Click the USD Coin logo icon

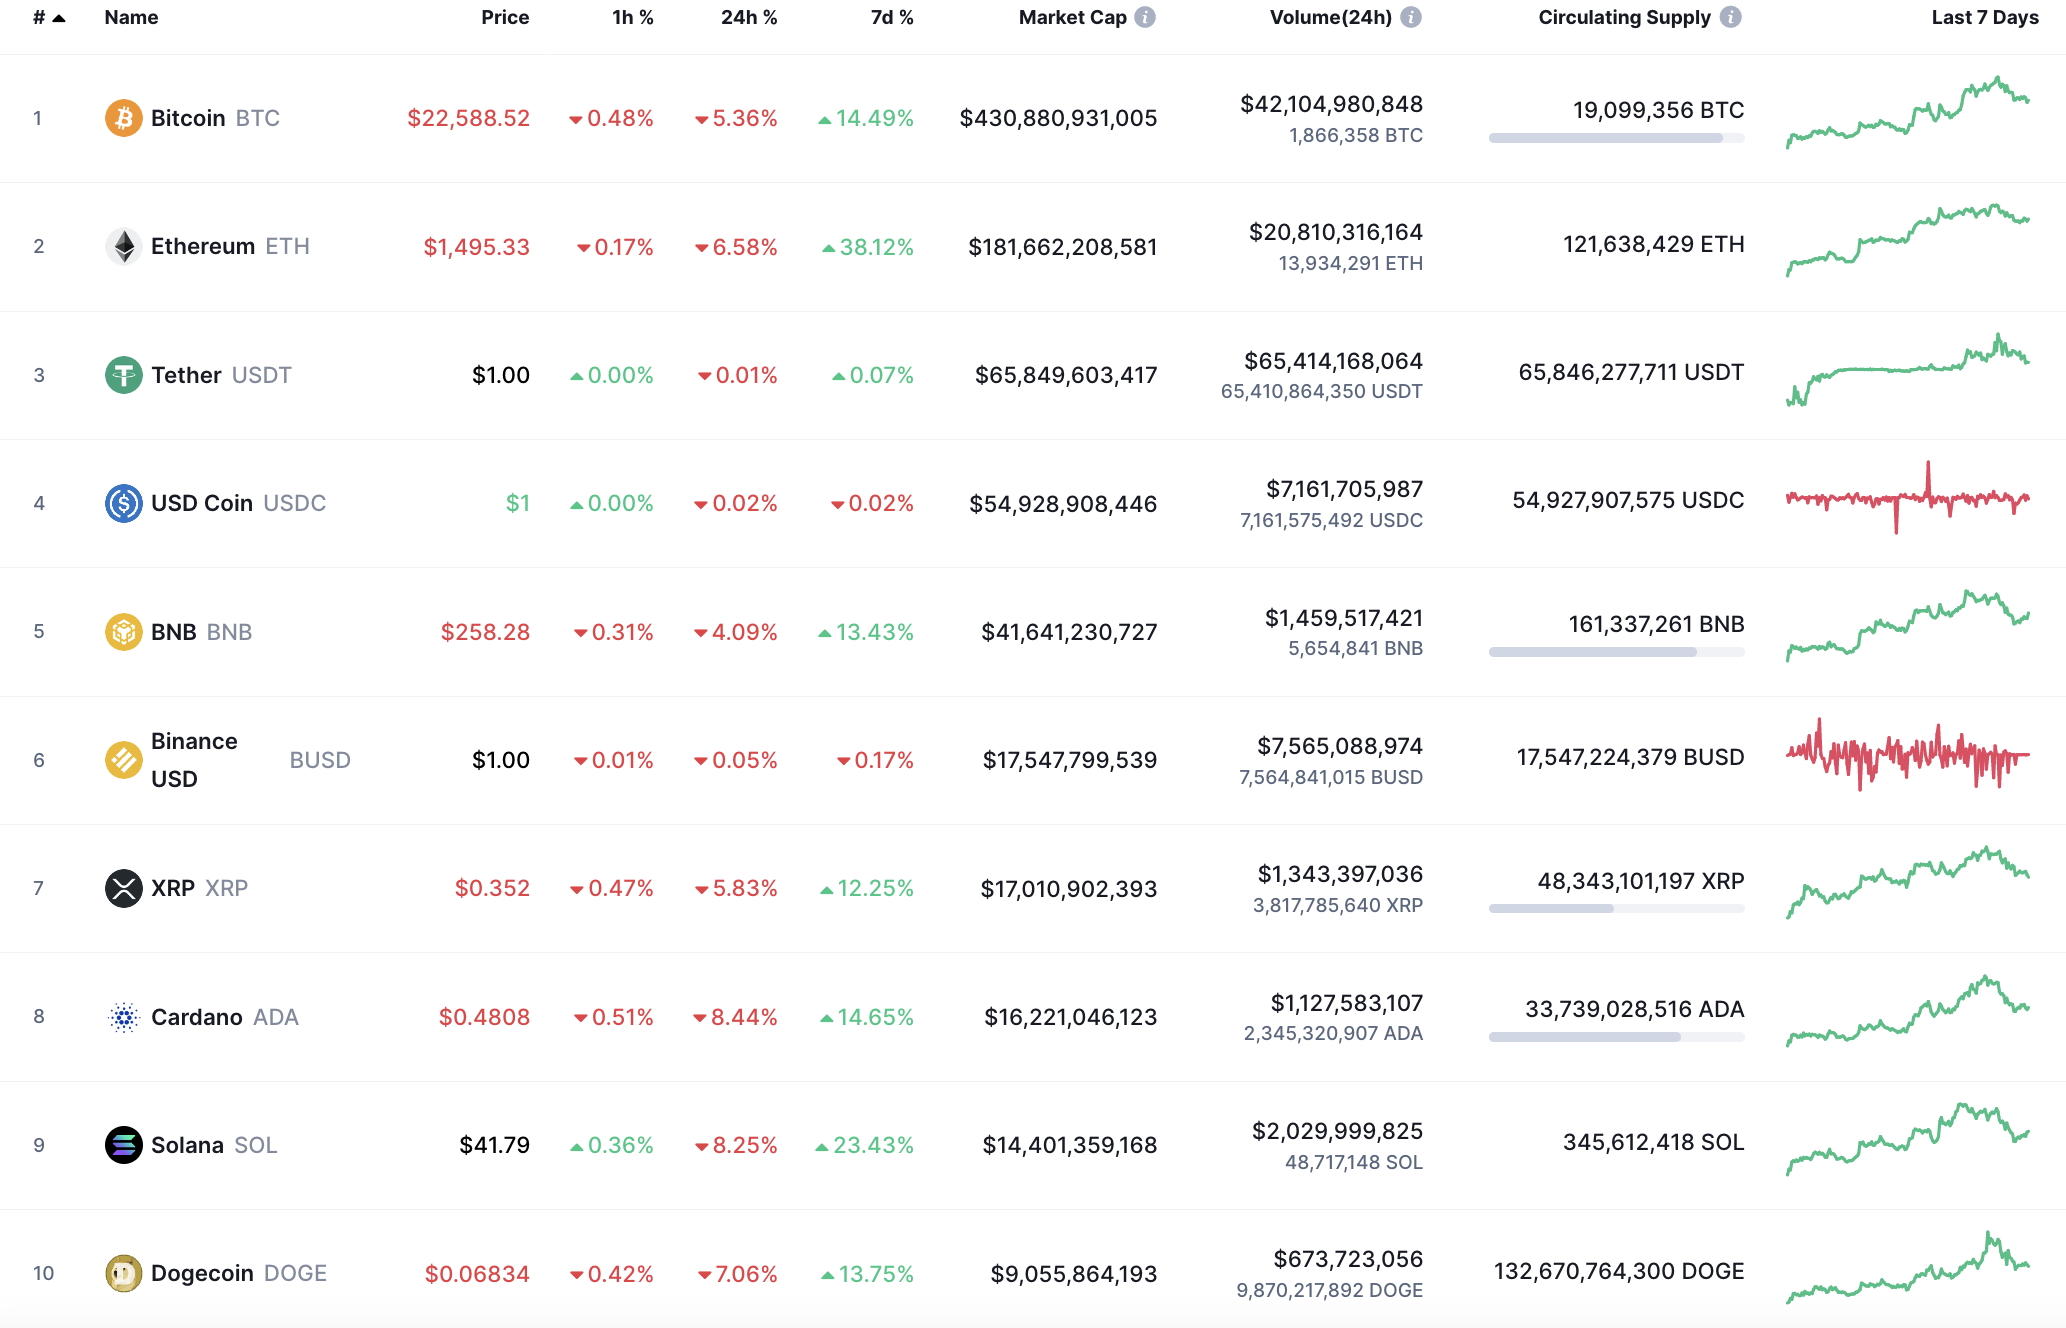click(123, 503)
